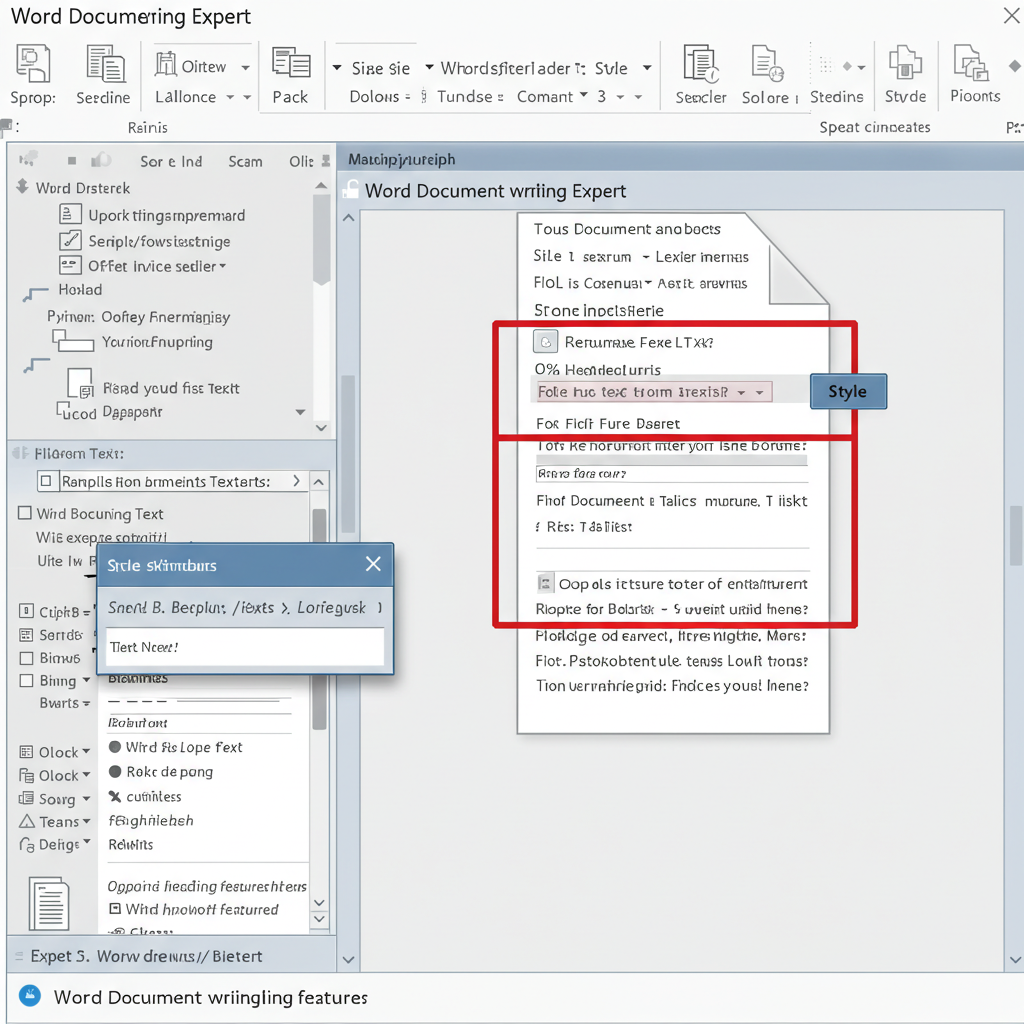Expand the Ucod Dppspartr dropdown arrow
Image resolution: width=1024 pixels, height=1024 pixels.
coord(300,412)
